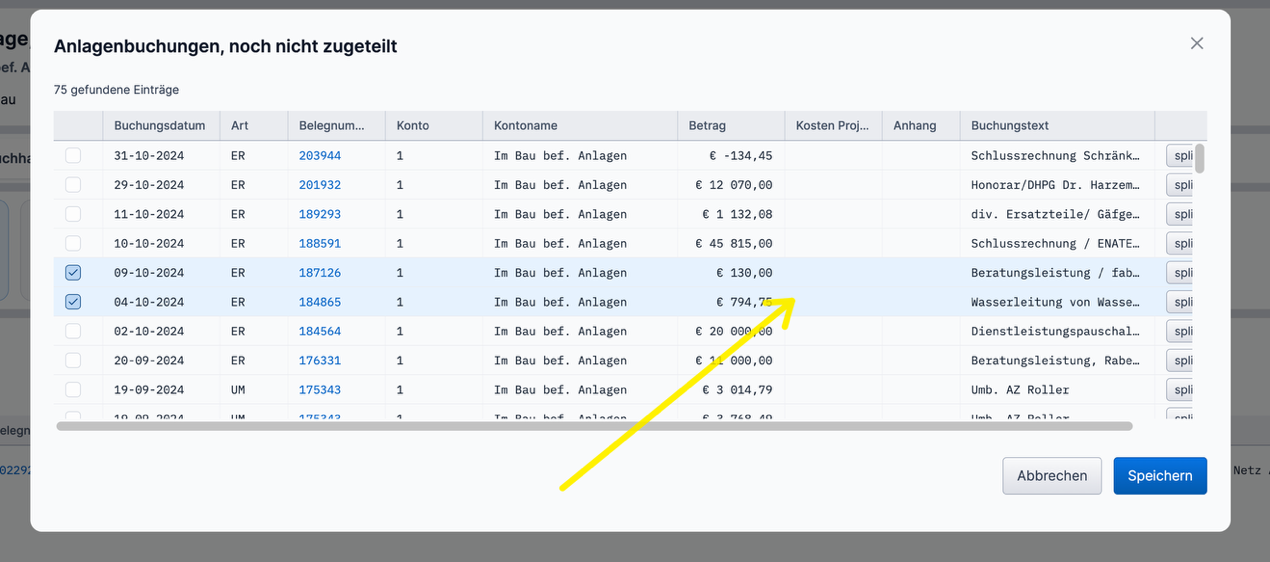This screenshot has width=1270, height=562.
Task: Open receipt link 184564
Action: 320,331
